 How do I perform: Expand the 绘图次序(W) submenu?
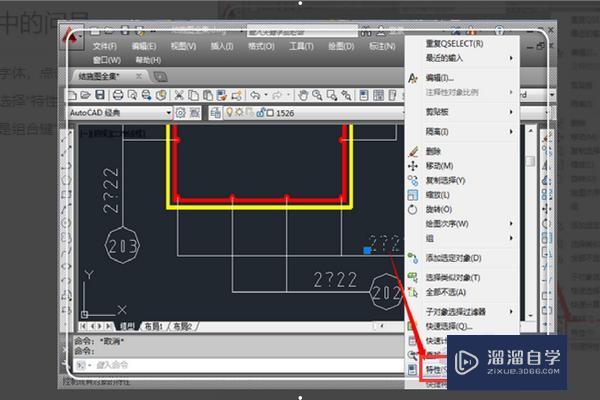462,224
